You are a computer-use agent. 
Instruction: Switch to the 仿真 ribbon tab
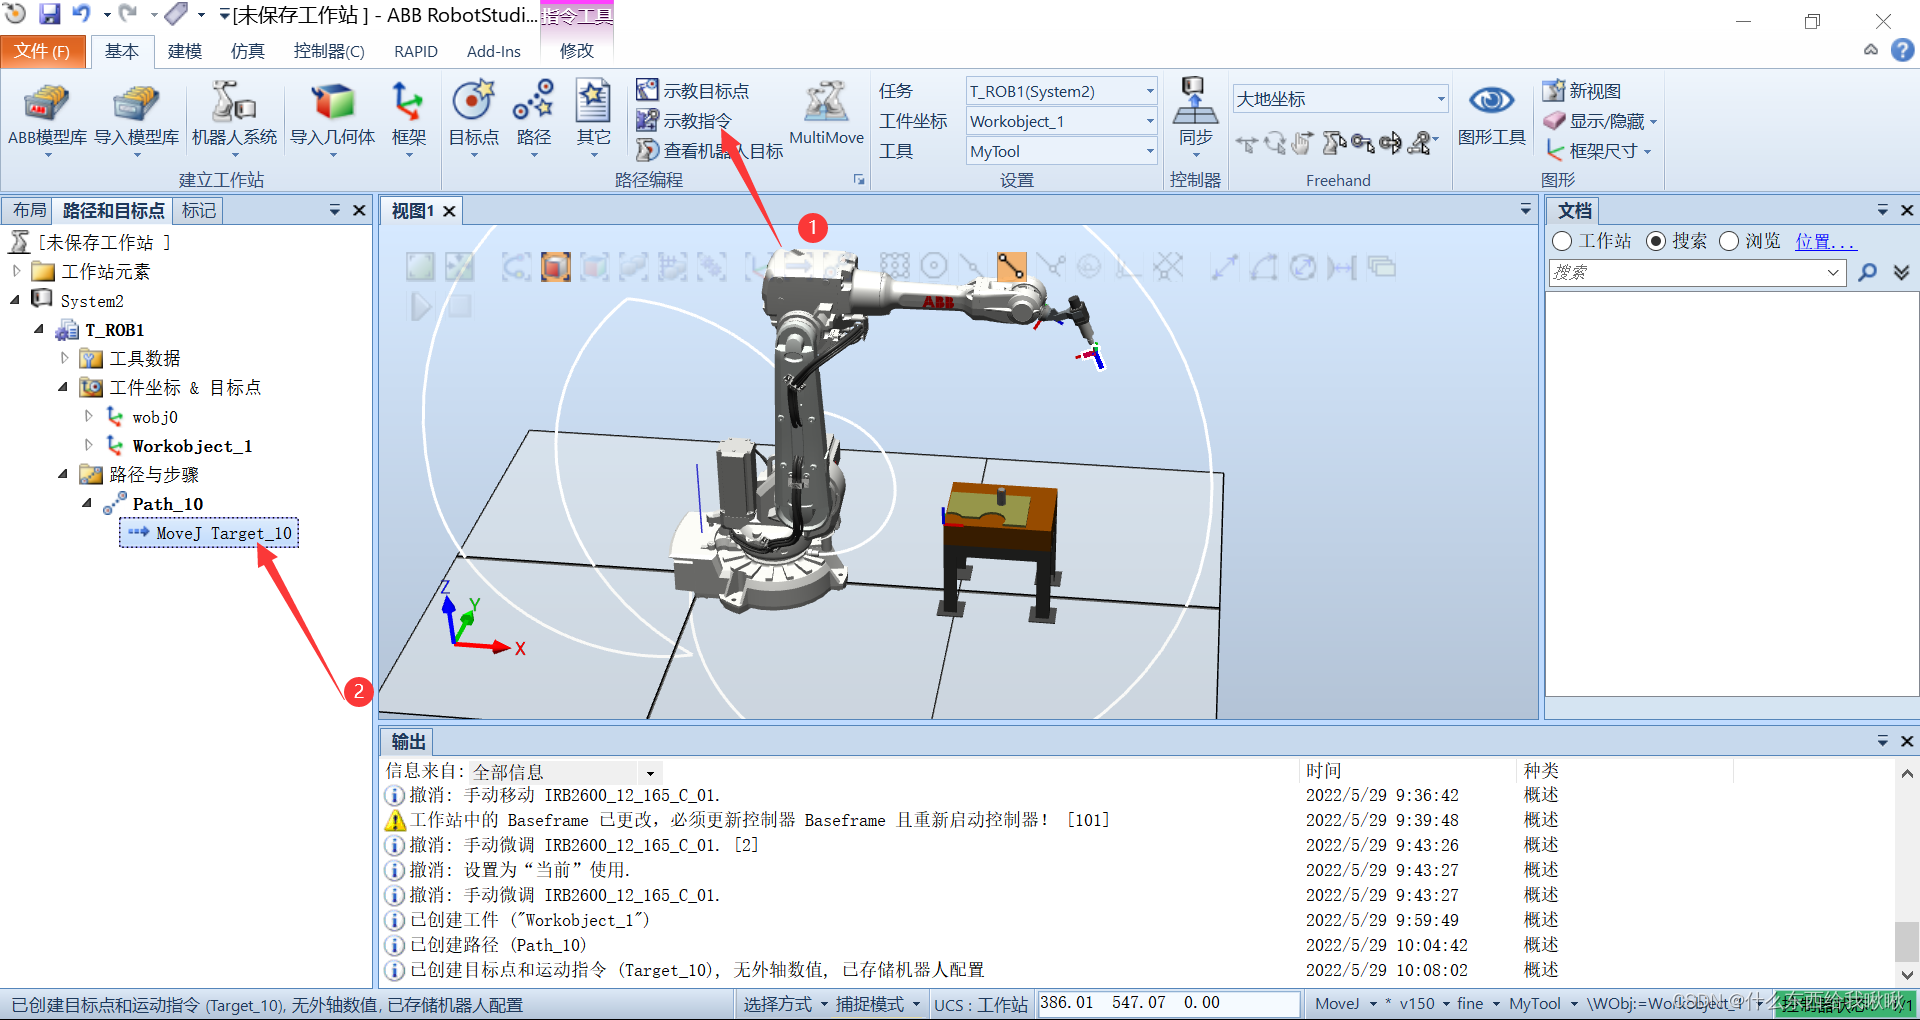tap(247, 51)
